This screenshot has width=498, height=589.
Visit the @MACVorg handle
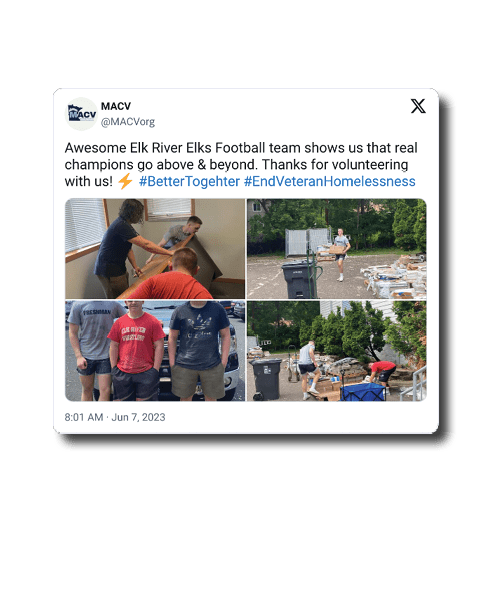click(128, 122)
